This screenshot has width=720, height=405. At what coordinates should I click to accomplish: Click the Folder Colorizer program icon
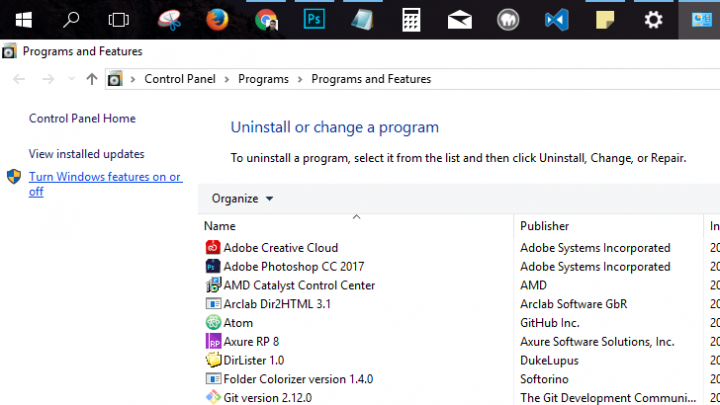click(213, 378)
